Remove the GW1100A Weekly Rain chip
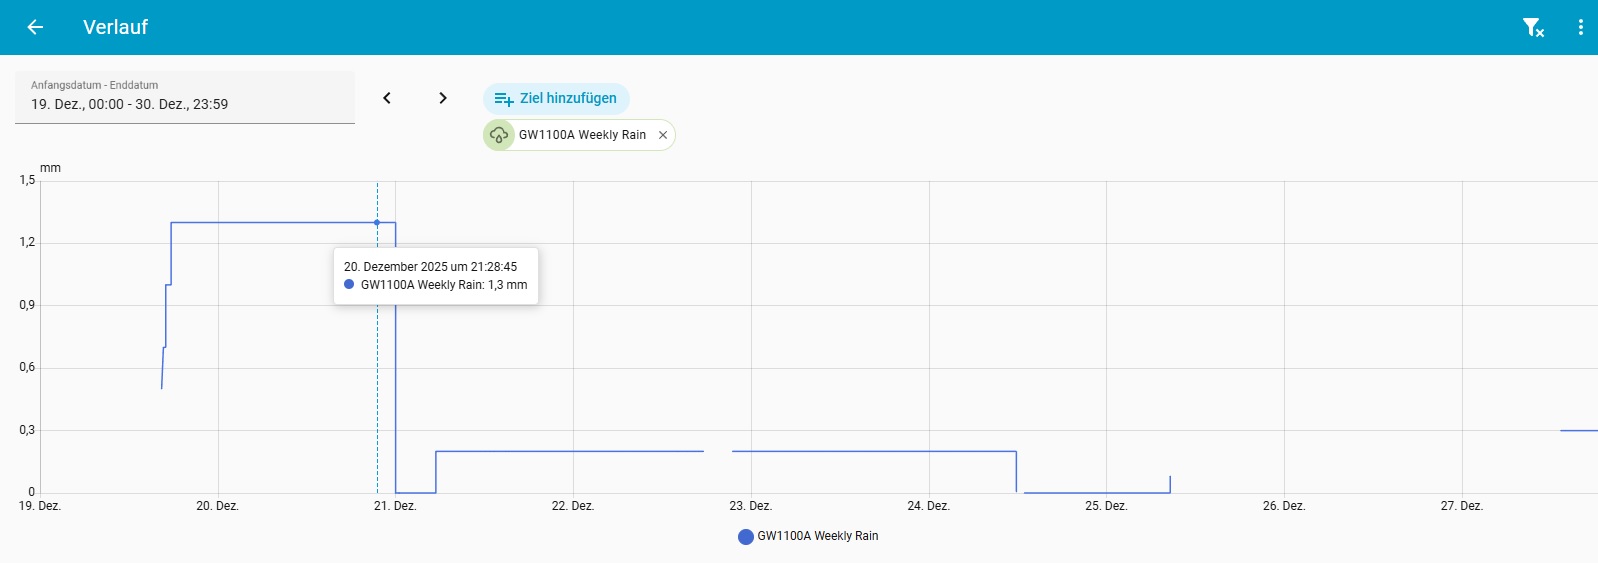The width and height of the screenshot is (1598, 563). point(663,135)
